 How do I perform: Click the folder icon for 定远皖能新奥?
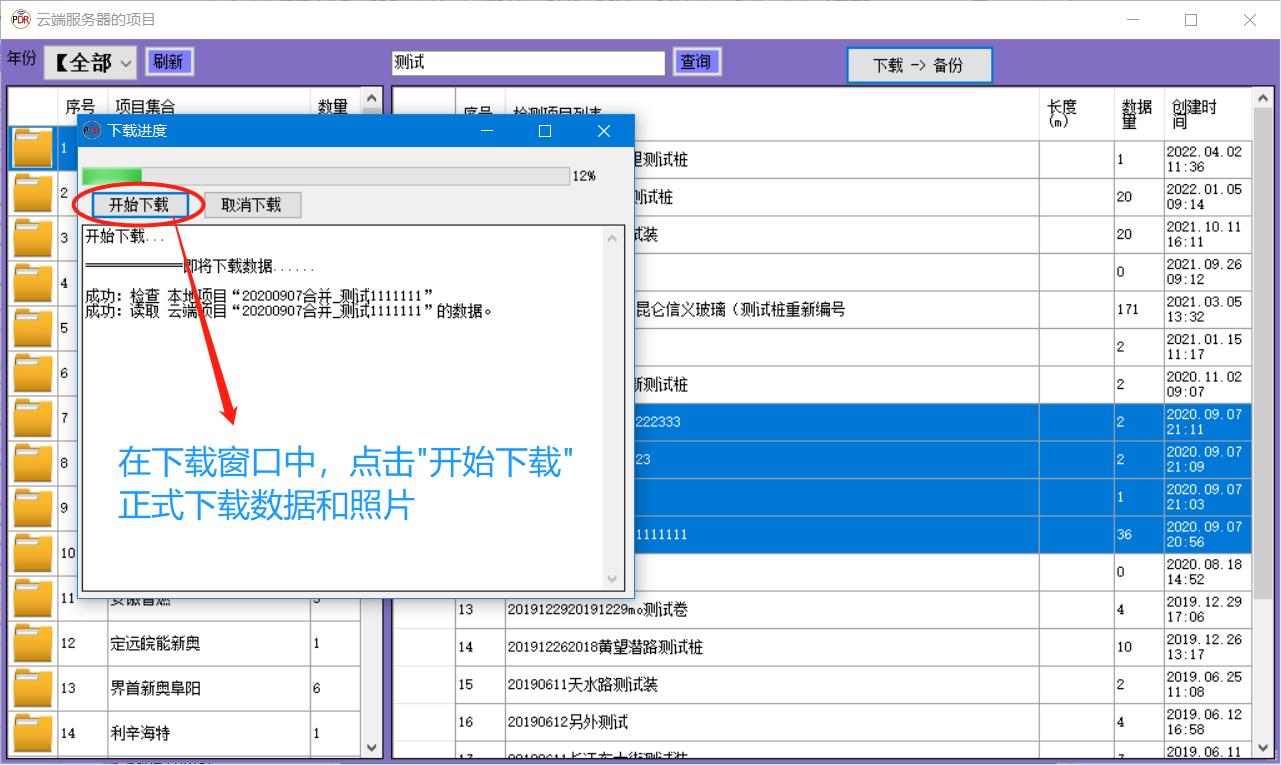tap(33, 644)
